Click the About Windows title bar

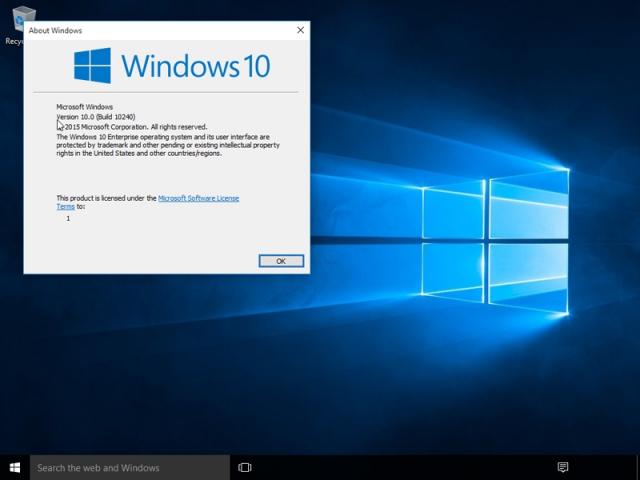point(150,31)
